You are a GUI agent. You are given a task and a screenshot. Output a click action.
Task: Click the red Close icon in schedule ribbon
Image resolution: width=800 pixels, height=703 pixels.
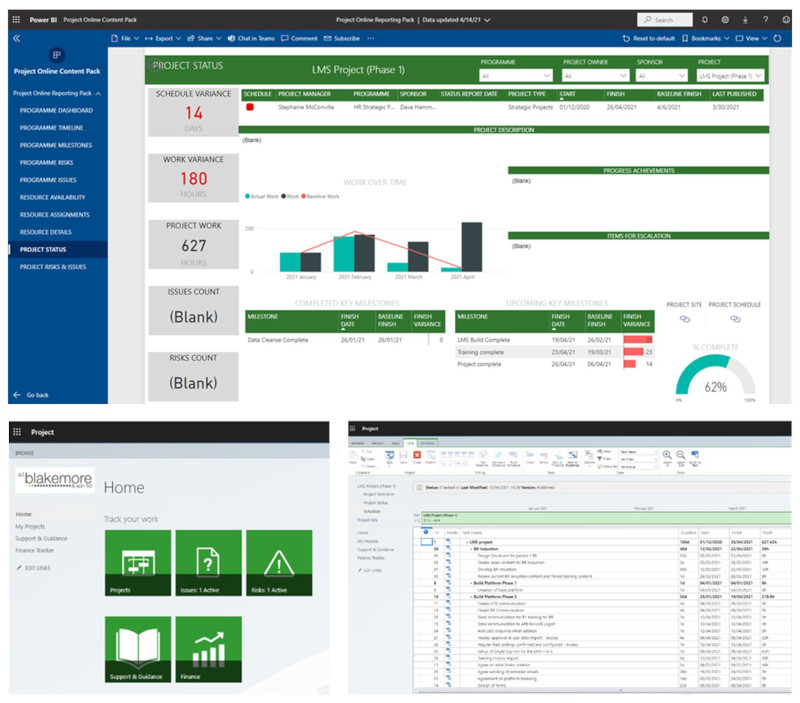click(x=417, y=457)
